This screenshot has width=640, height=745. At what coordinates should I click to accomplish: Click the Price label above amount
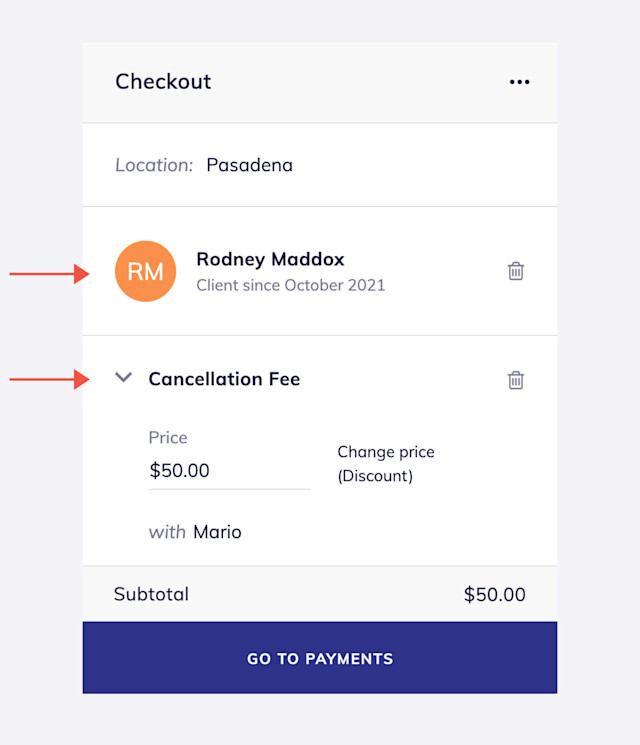[x=168, y=438]
